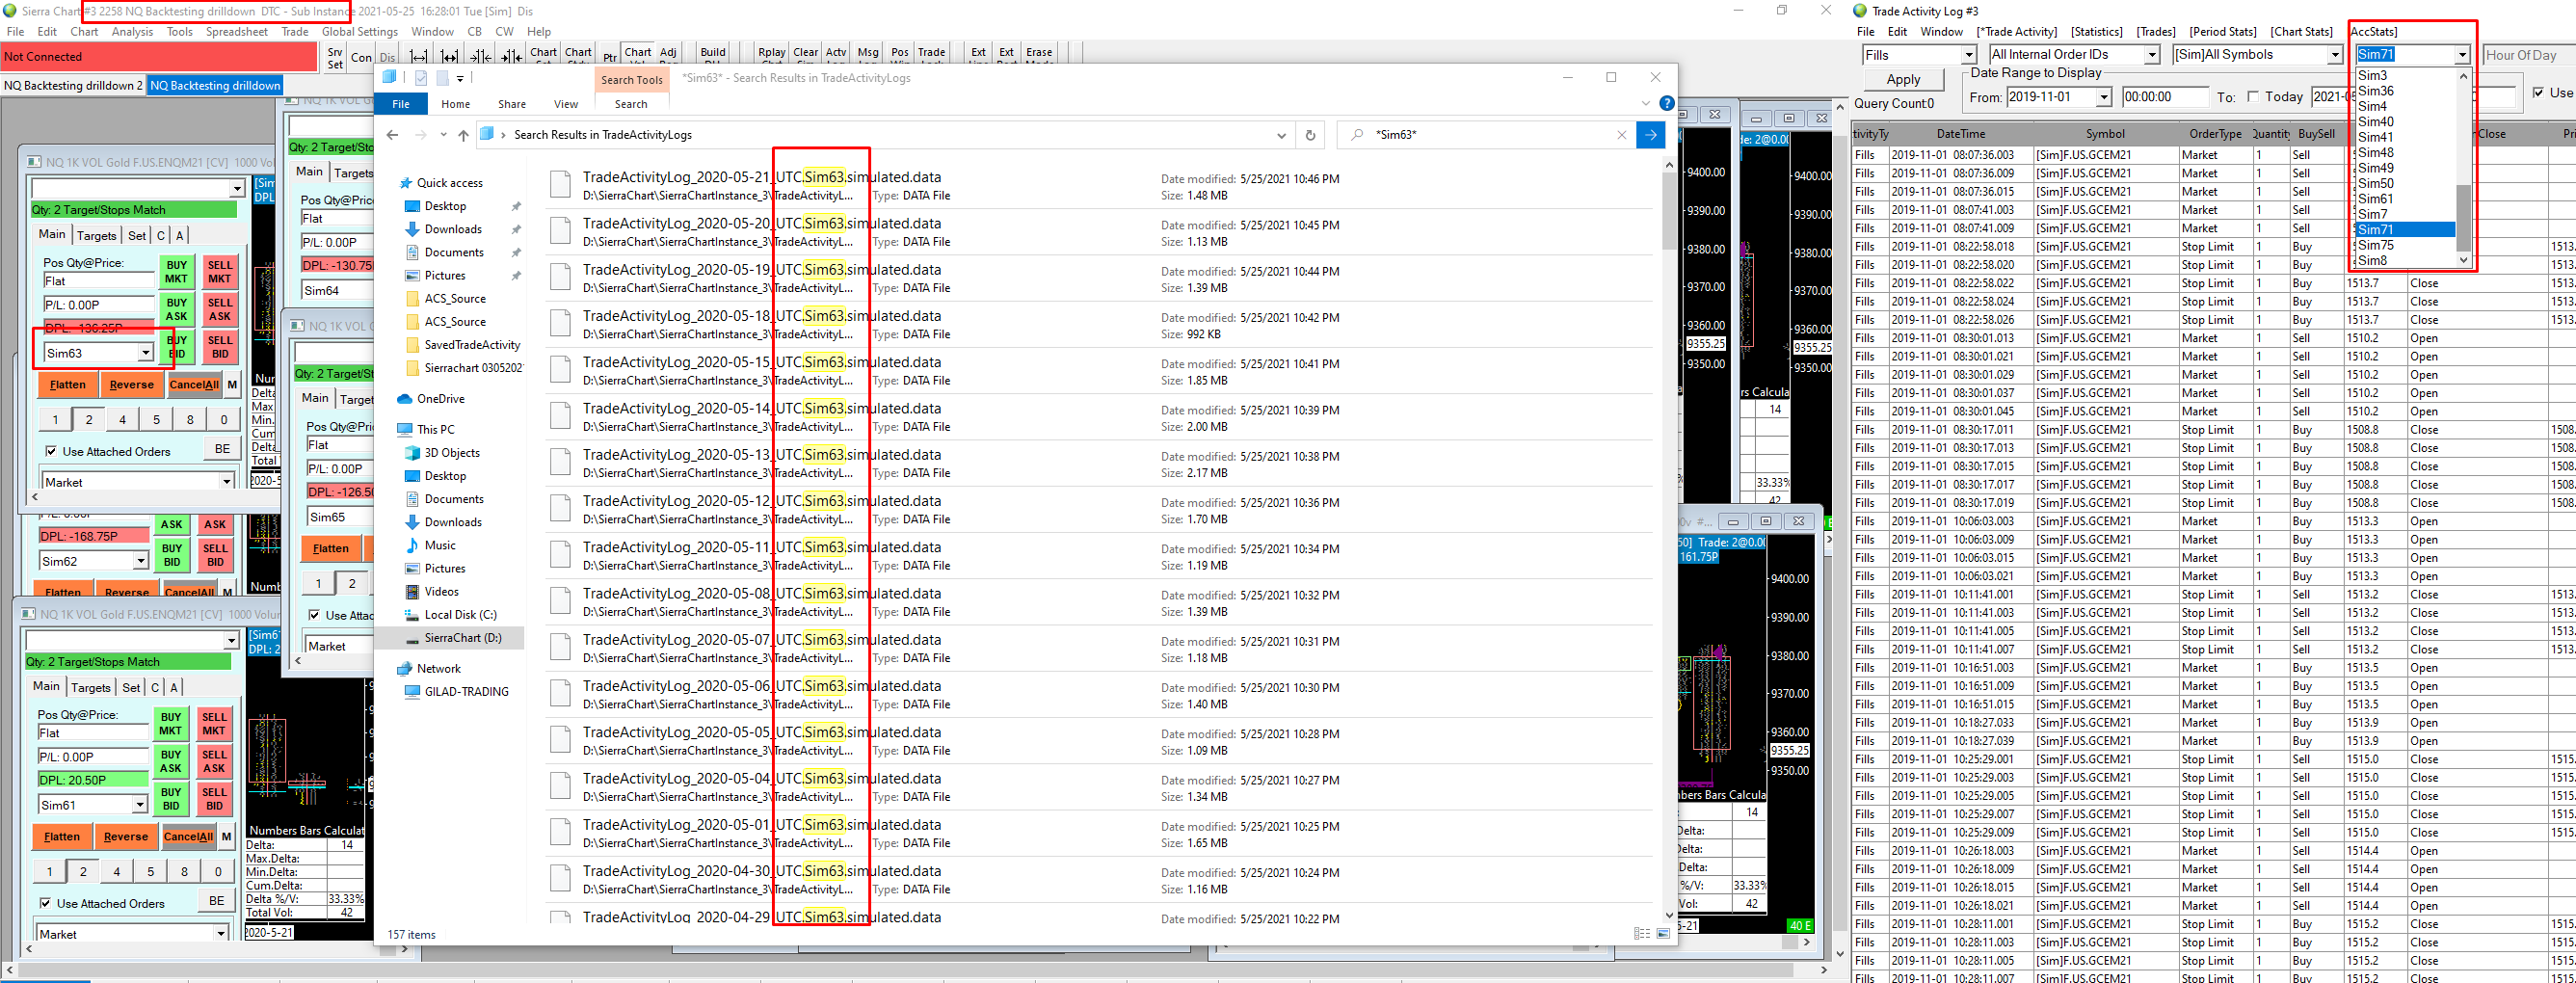Click the account list scrollbar down arrow

(2463, 260)
